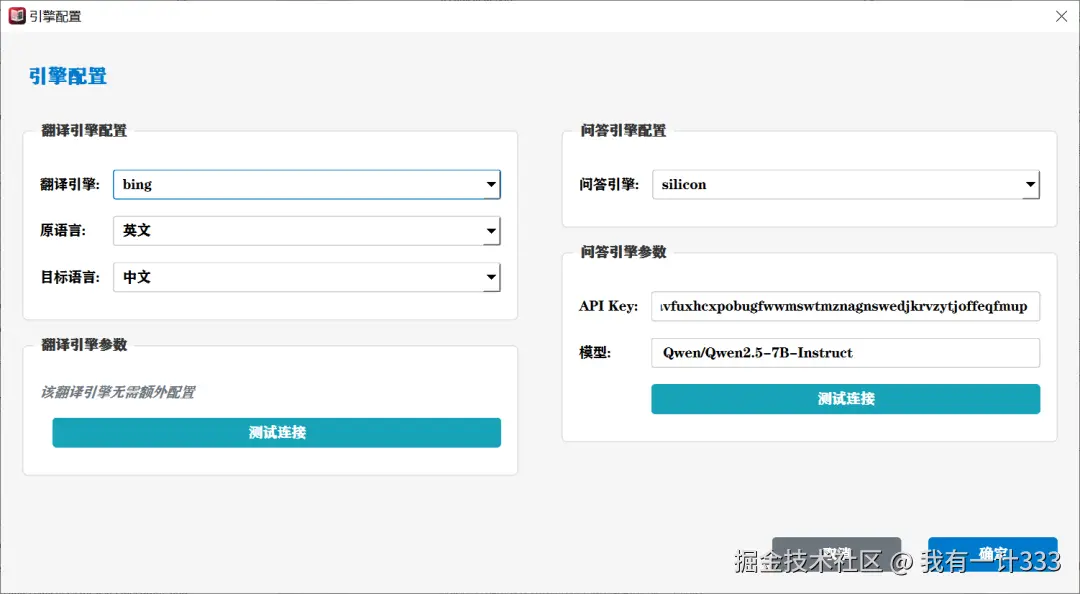Image resolution: width=1080 pixels, height=594 pixels.
Task: Open the 原语言 dropdown showing 英文
Action: click(307, 231)
